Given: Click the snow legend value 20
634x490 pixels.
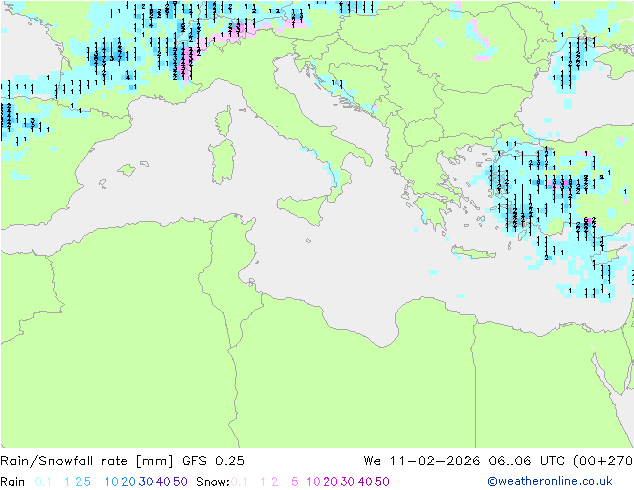Looking at the screenshot, I should 330,482.
